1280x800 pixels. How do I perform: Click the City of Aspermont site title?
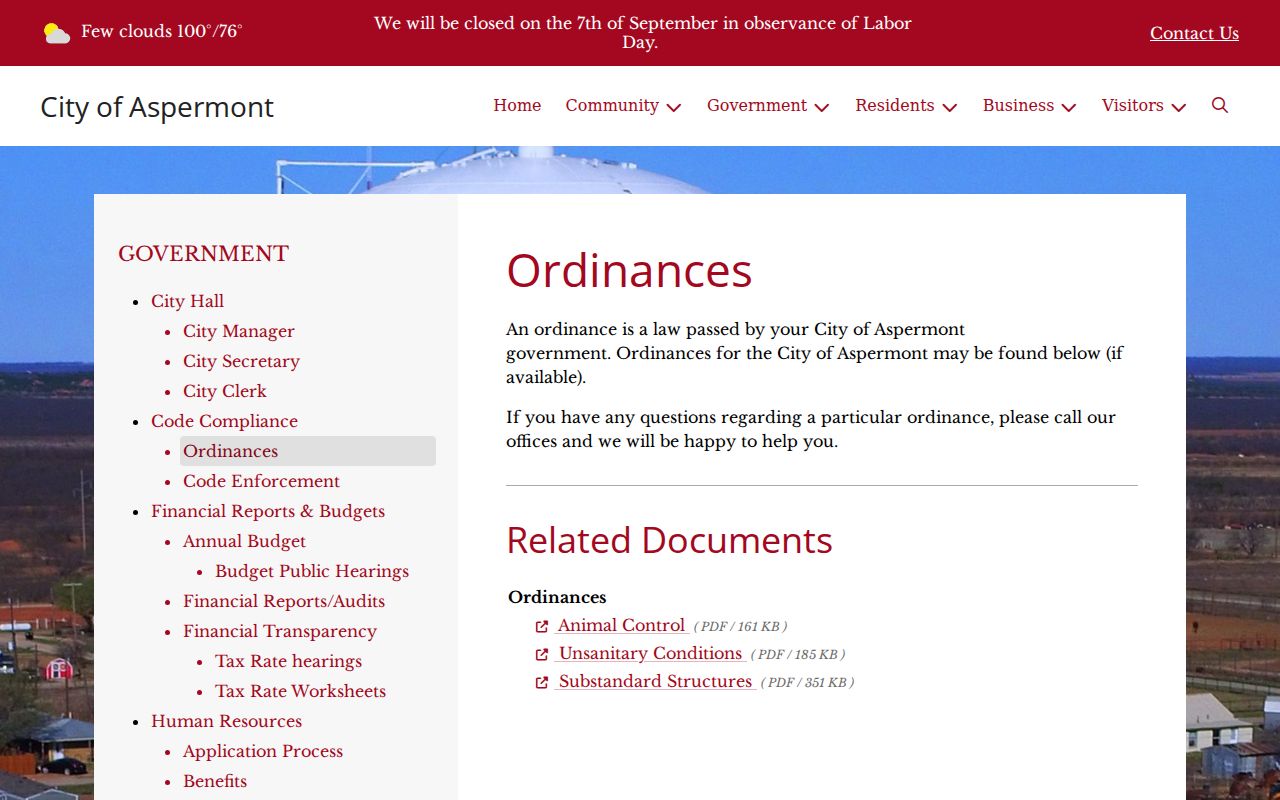[x=157, y=107]
